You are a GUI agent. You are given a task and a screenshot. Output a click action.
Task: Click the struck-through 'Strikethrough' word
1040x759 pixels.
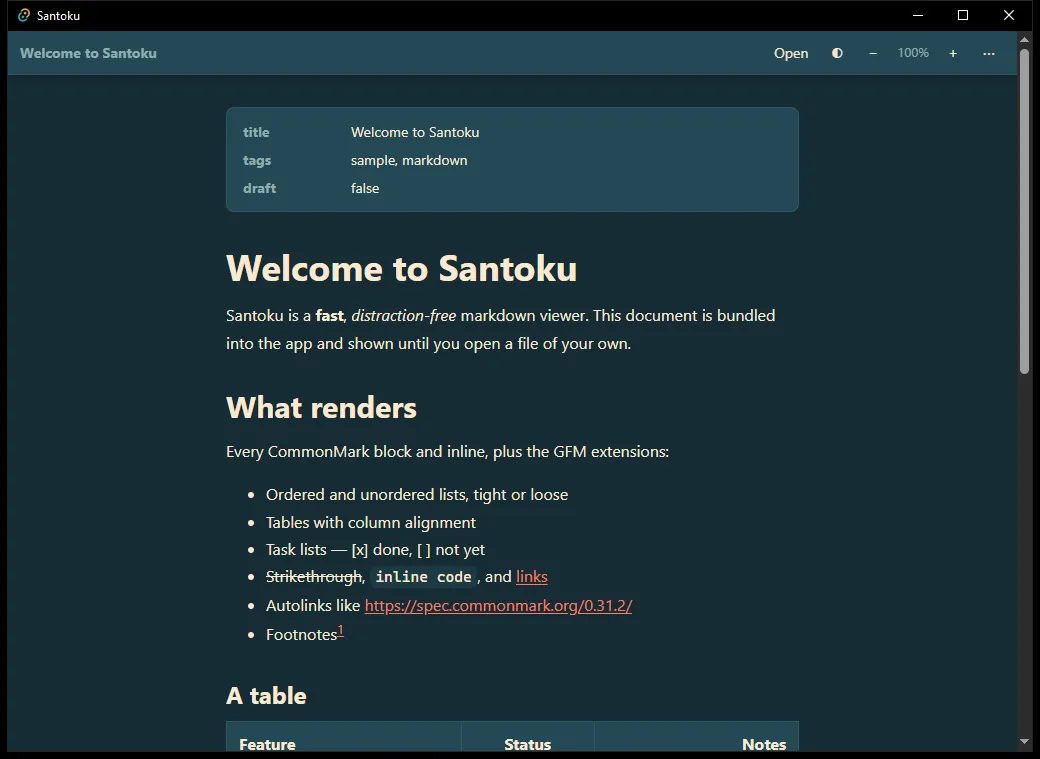coord(314,577)
